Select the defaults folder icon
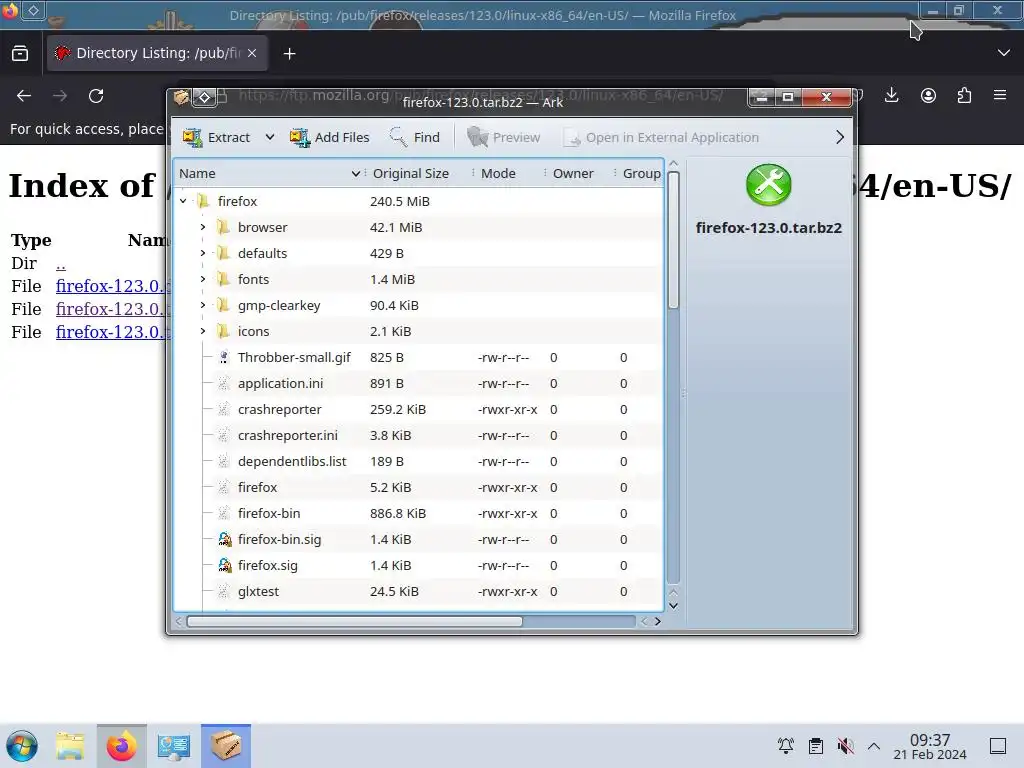Viewport: 1024px width, 768px height. [224, 253]
